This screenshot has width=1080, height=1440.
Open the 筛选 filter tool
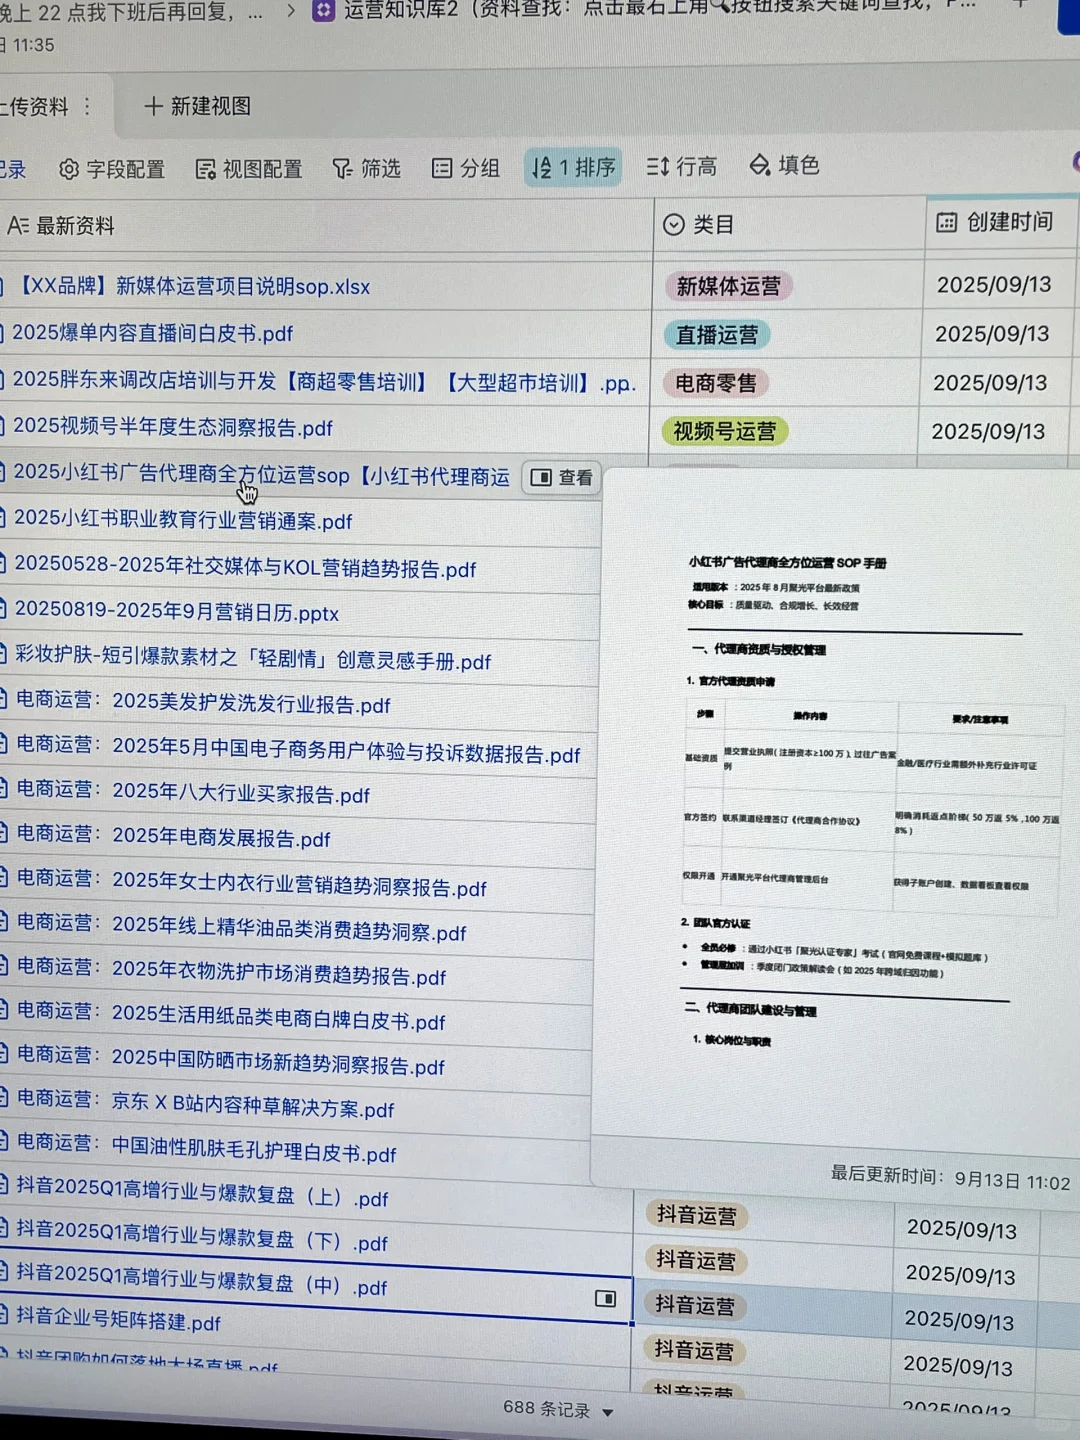[x=366, y=168]
